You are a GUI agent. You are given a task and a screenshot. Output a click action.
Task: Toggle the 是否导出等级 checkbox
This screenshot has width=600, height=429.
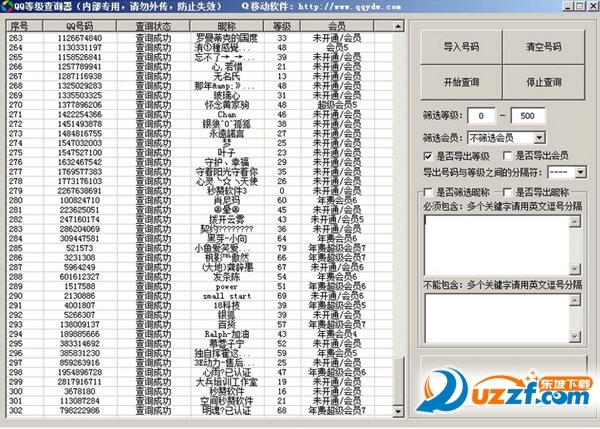428,156
